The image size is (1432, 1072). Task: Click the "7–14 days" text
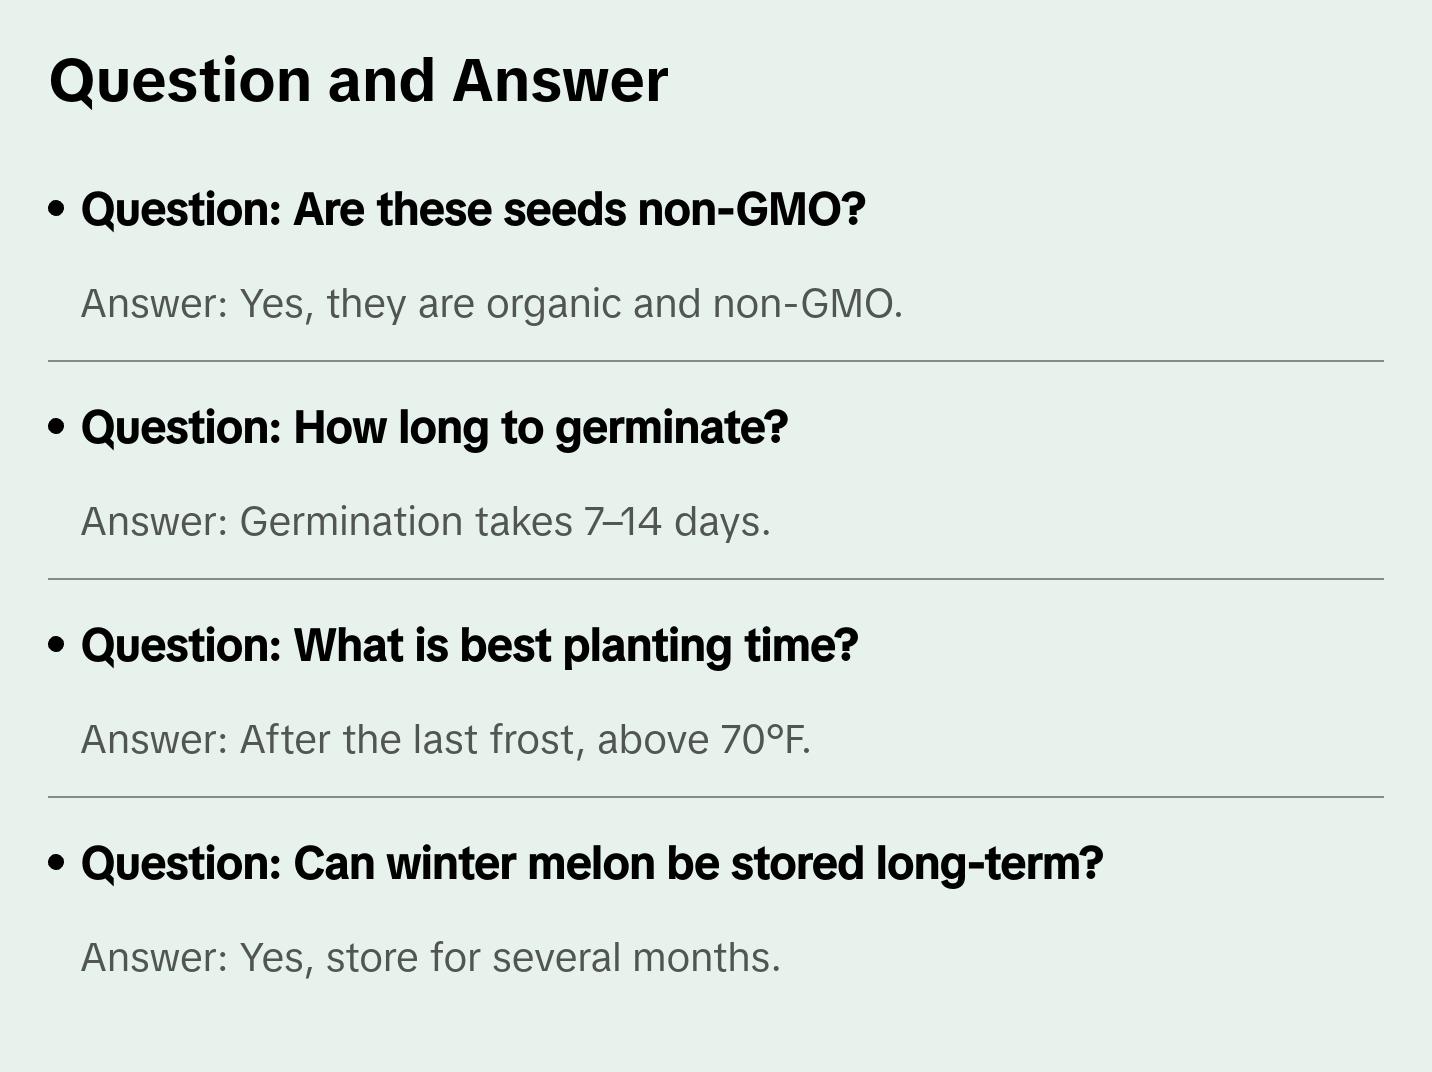(677, 522)
